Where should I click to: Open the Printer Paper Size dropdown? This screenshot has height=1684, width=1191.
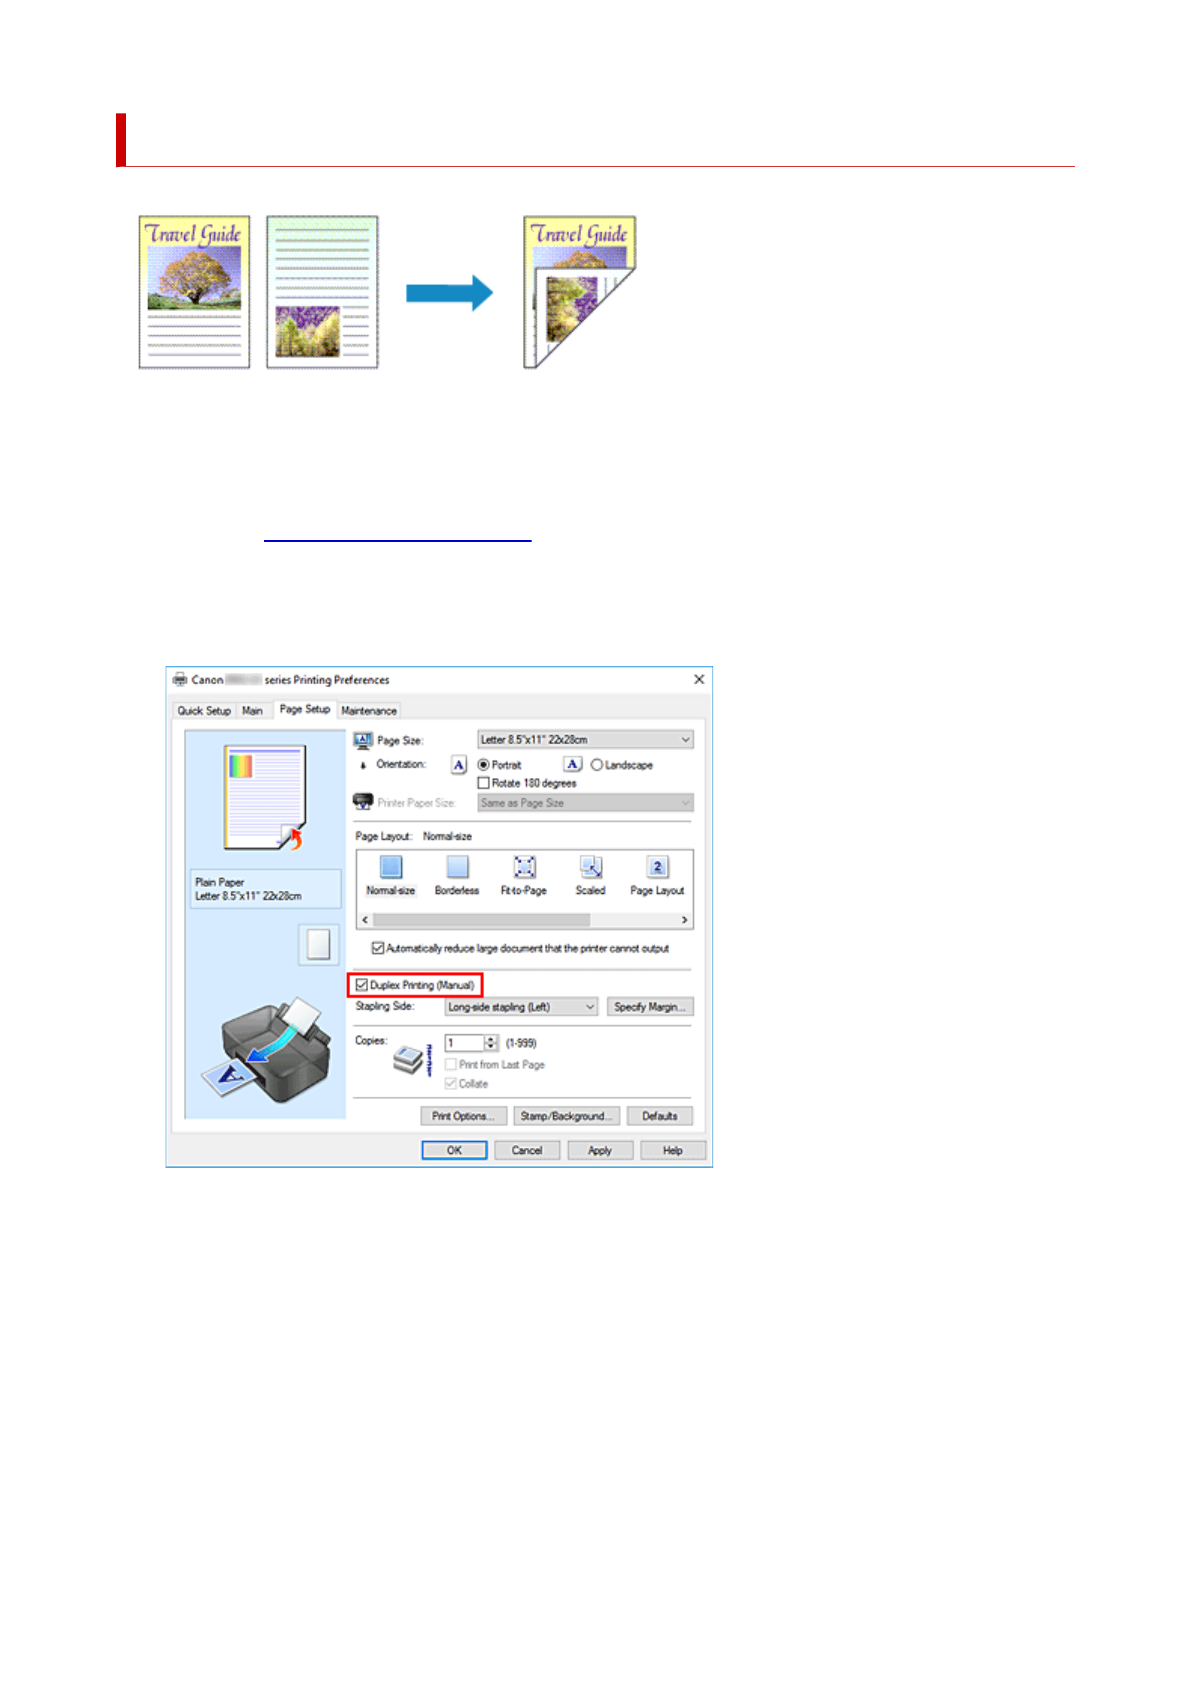pos(585,803)
